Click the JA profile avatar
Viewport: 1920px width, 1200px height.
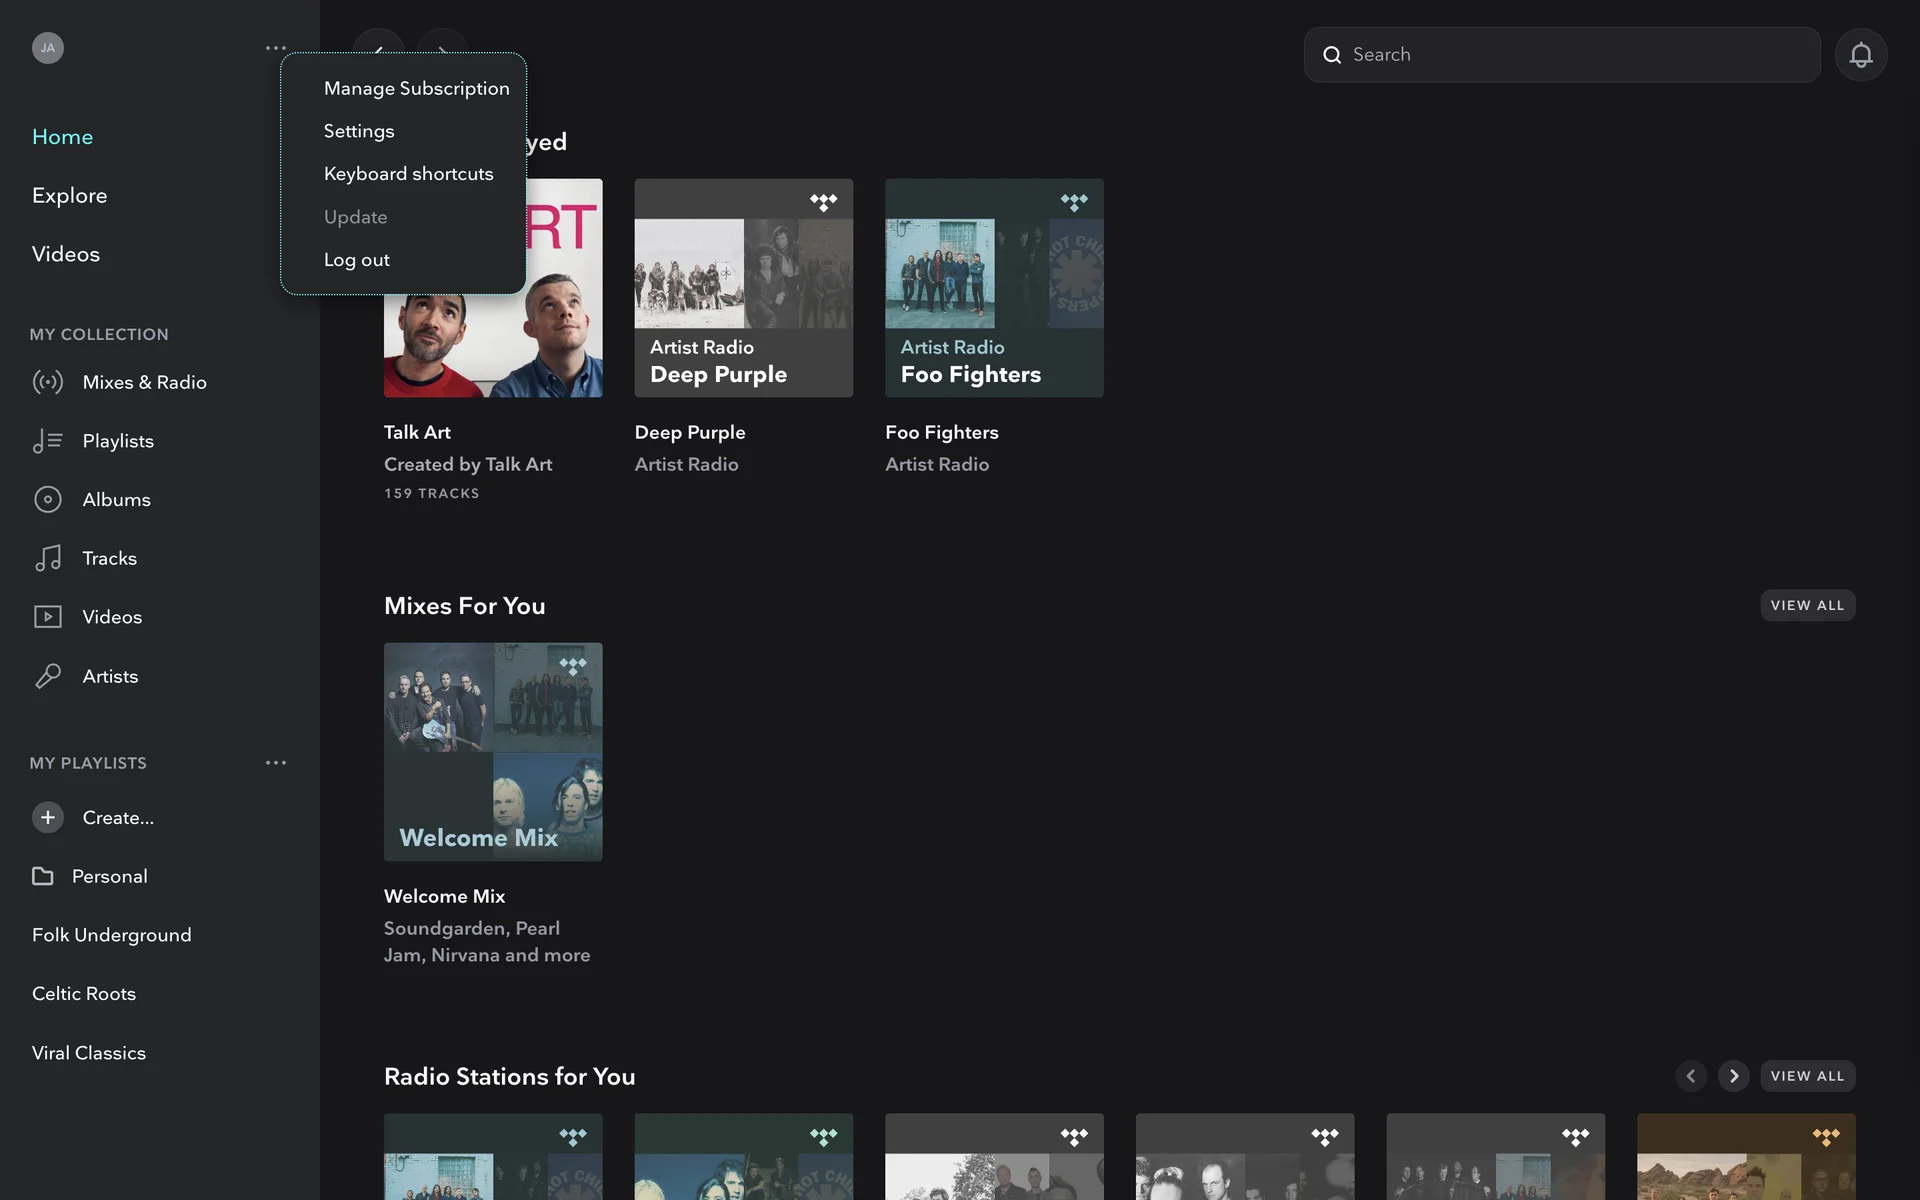(47, 48)
